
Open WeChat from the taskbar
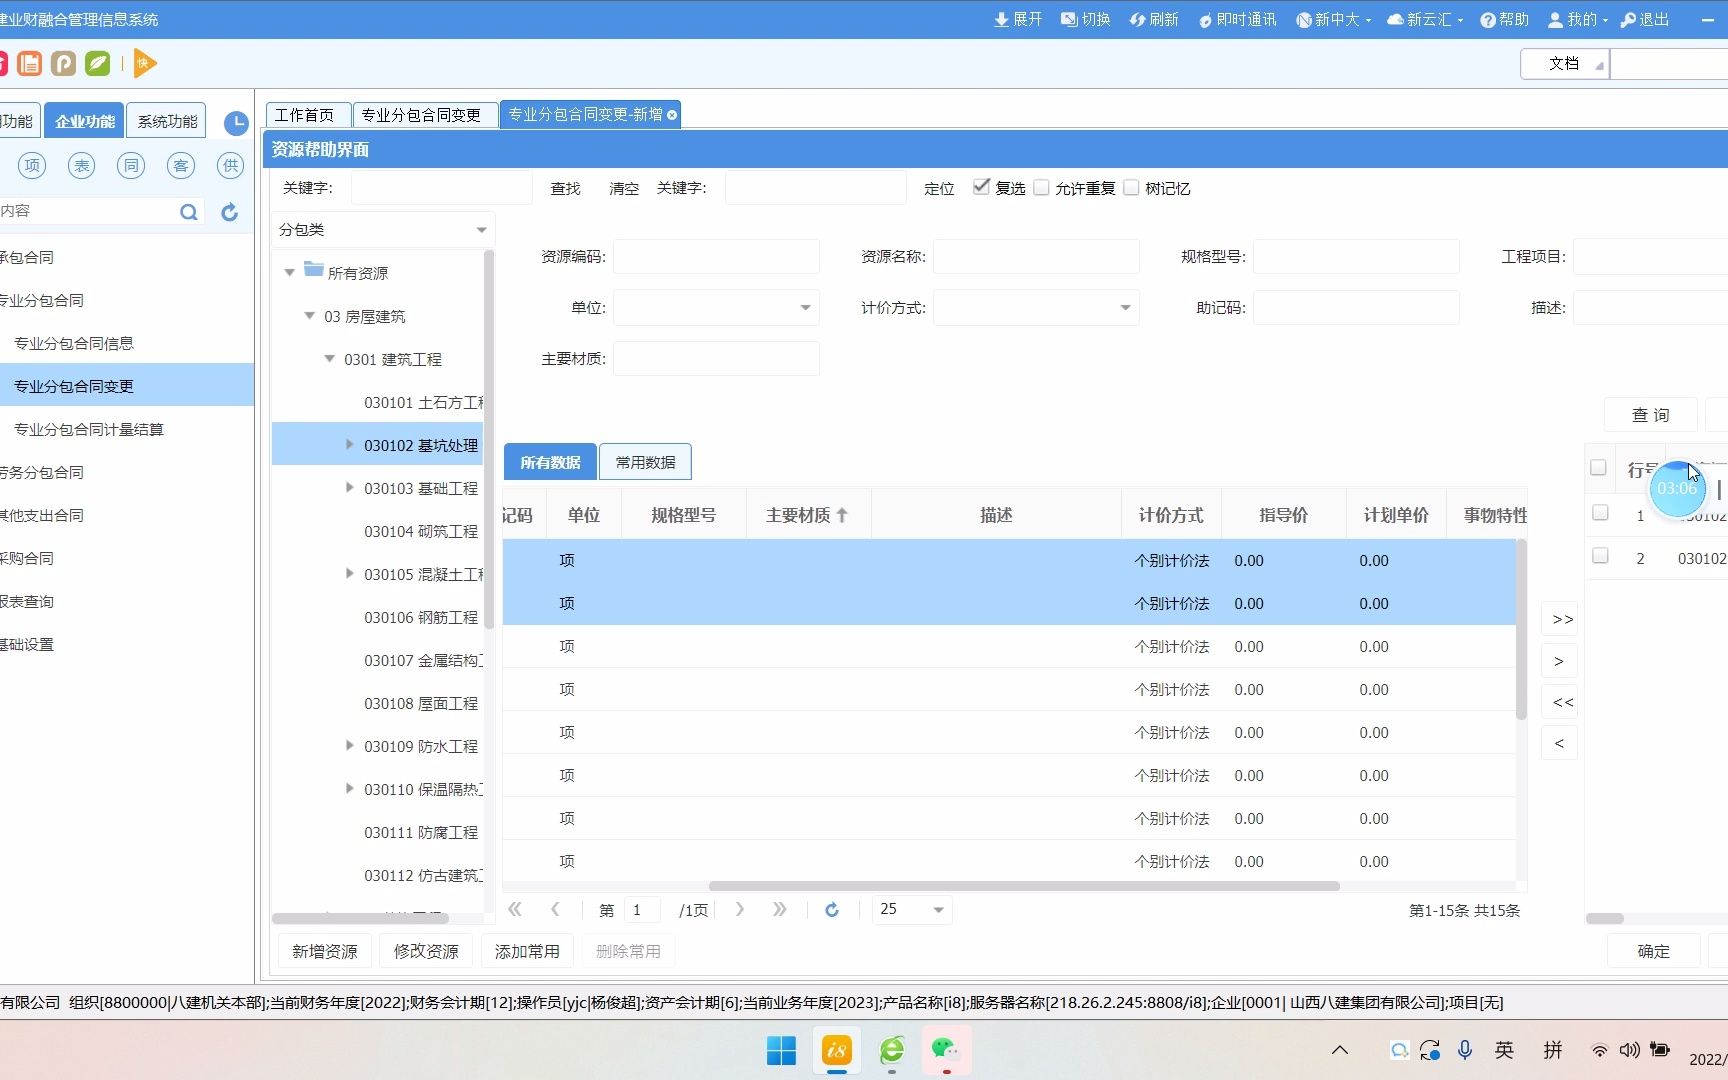(x=945, y=1049)
